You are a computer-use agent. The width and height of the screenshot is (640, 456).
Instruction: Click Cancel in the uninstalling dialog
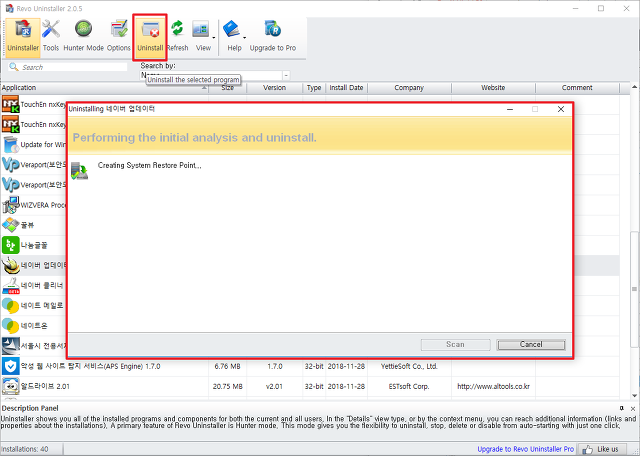click(x=531, y=345)
